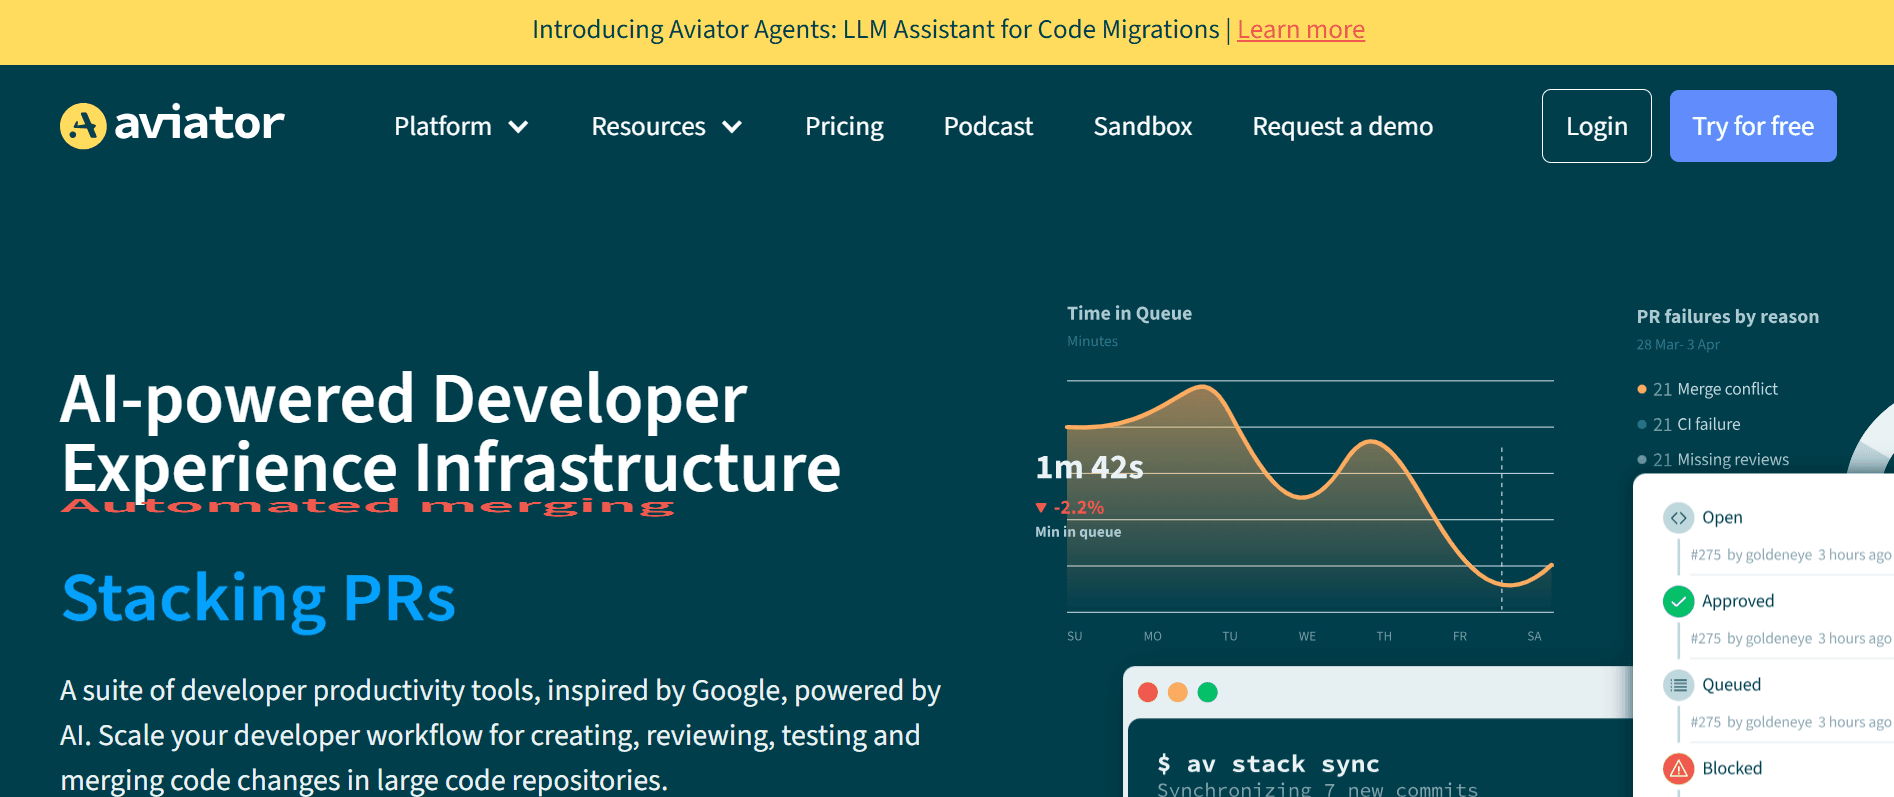Click the 'Queued' status label

pos(1731,685)
